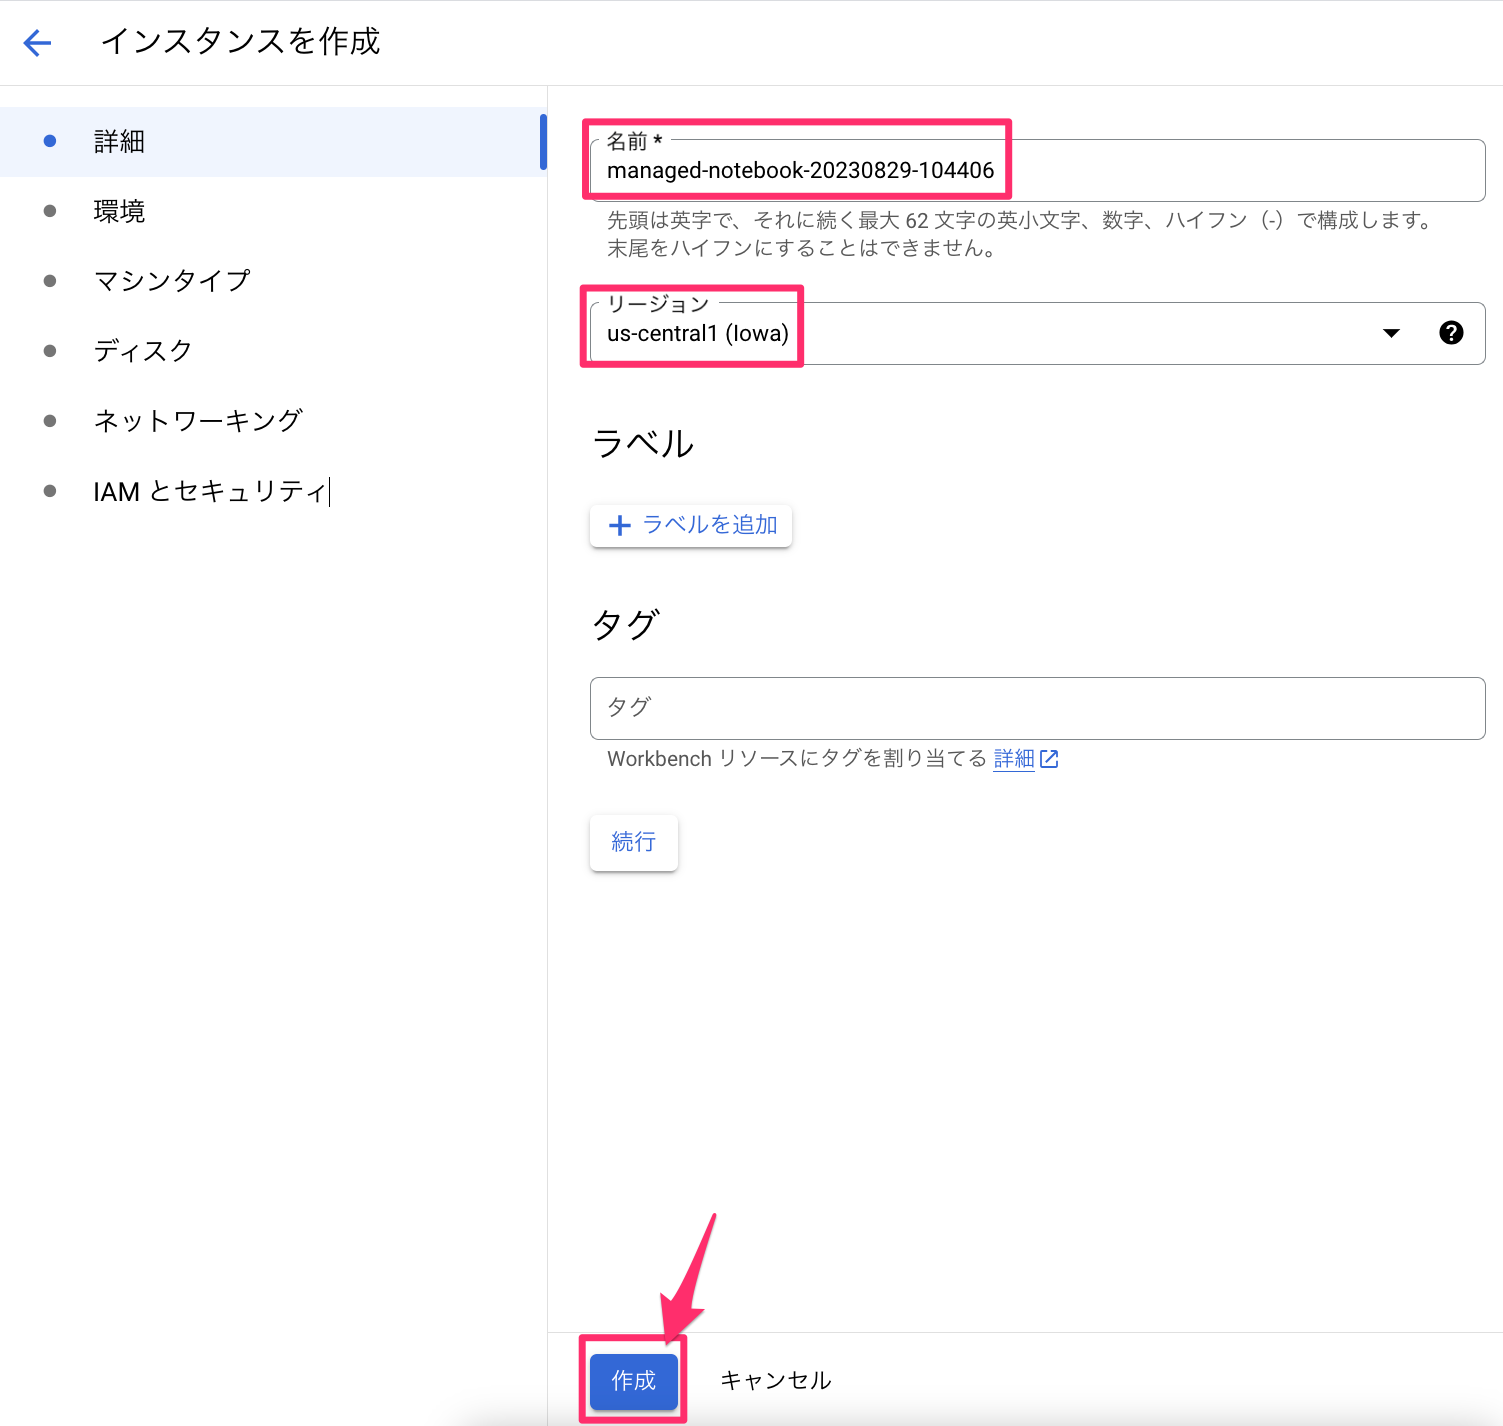This screenshot has width=1503, height=1426.
Task: Open the 詳細 link about Workbench tags
Action: 1013,758
